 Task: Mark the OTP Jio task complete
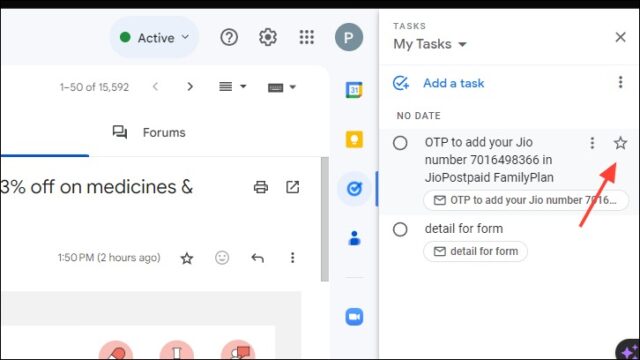tap(400, 143)
